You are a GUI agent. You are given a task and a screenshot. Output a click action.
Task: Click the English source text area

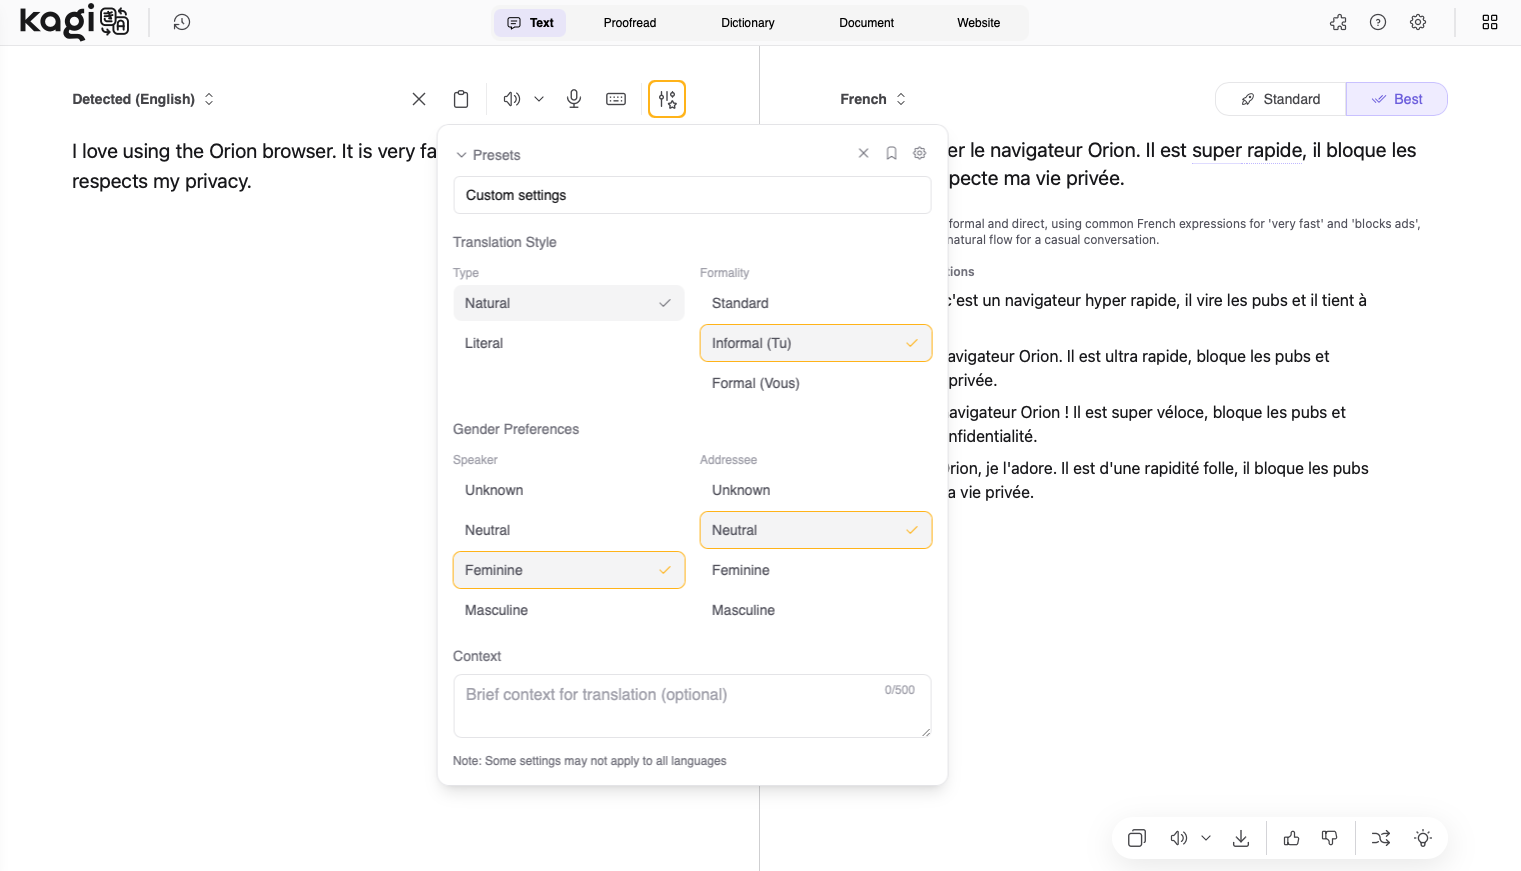pos(255,166)
